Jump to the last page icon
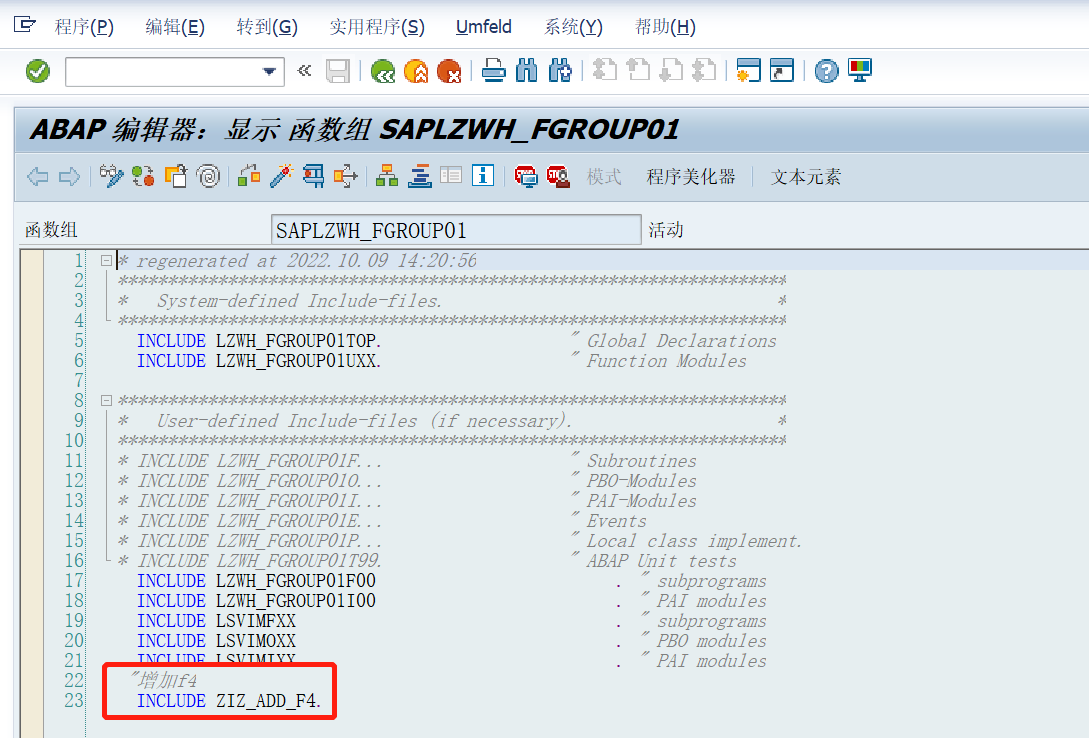The image size is (1089, 738). point(704,71)
